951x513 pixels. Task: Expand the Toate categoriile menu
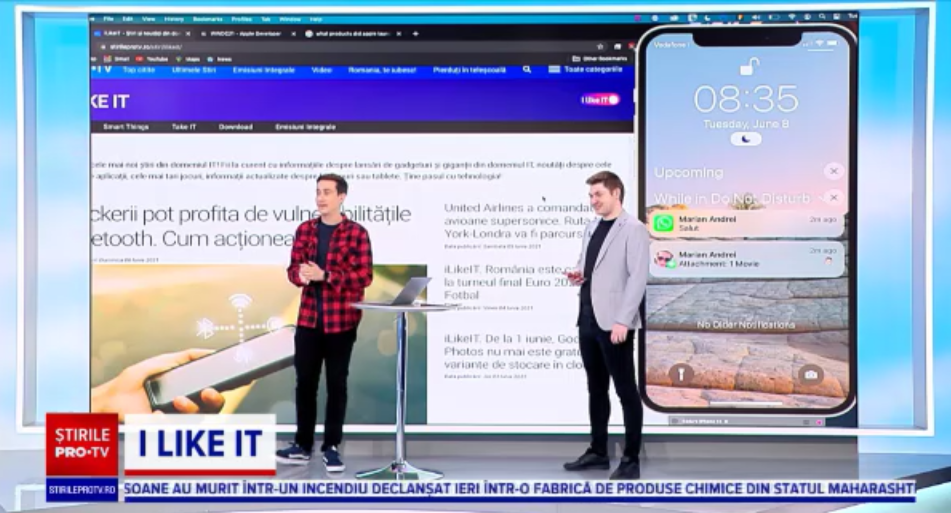592,70
